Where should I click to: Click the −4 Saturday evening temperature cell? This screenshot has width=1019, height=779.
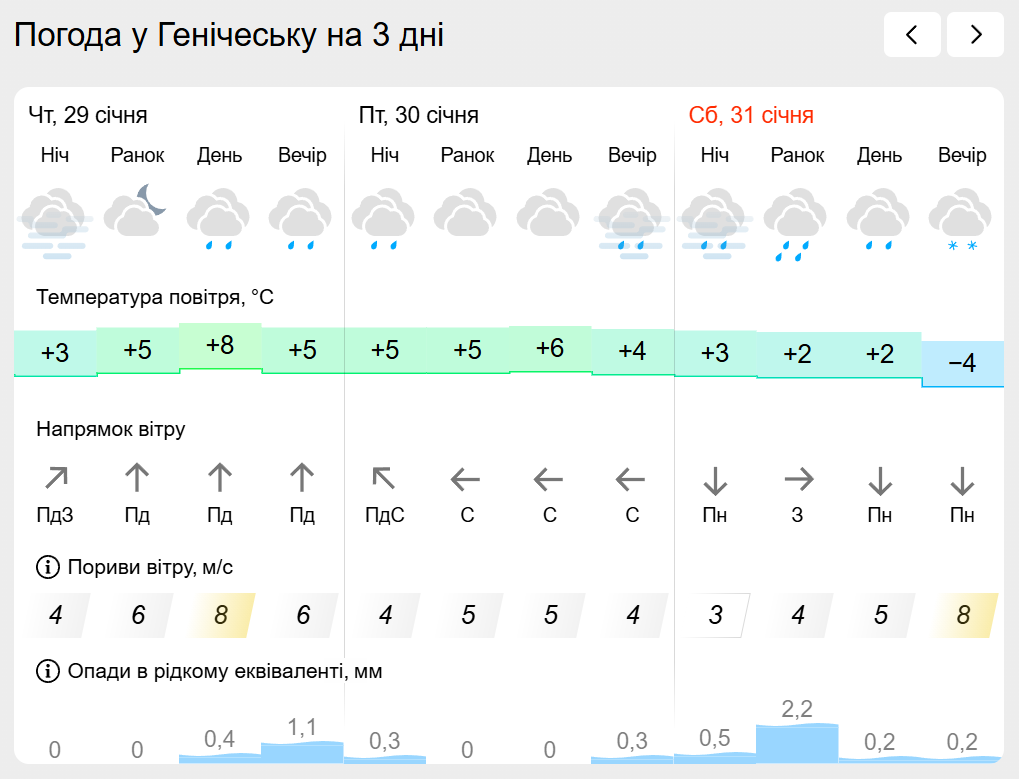(x=962, y=363)
